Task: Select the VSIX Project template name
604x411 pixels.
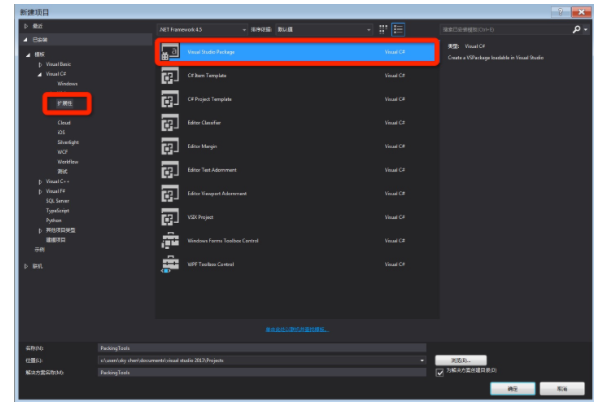Action: pos(200,217)
